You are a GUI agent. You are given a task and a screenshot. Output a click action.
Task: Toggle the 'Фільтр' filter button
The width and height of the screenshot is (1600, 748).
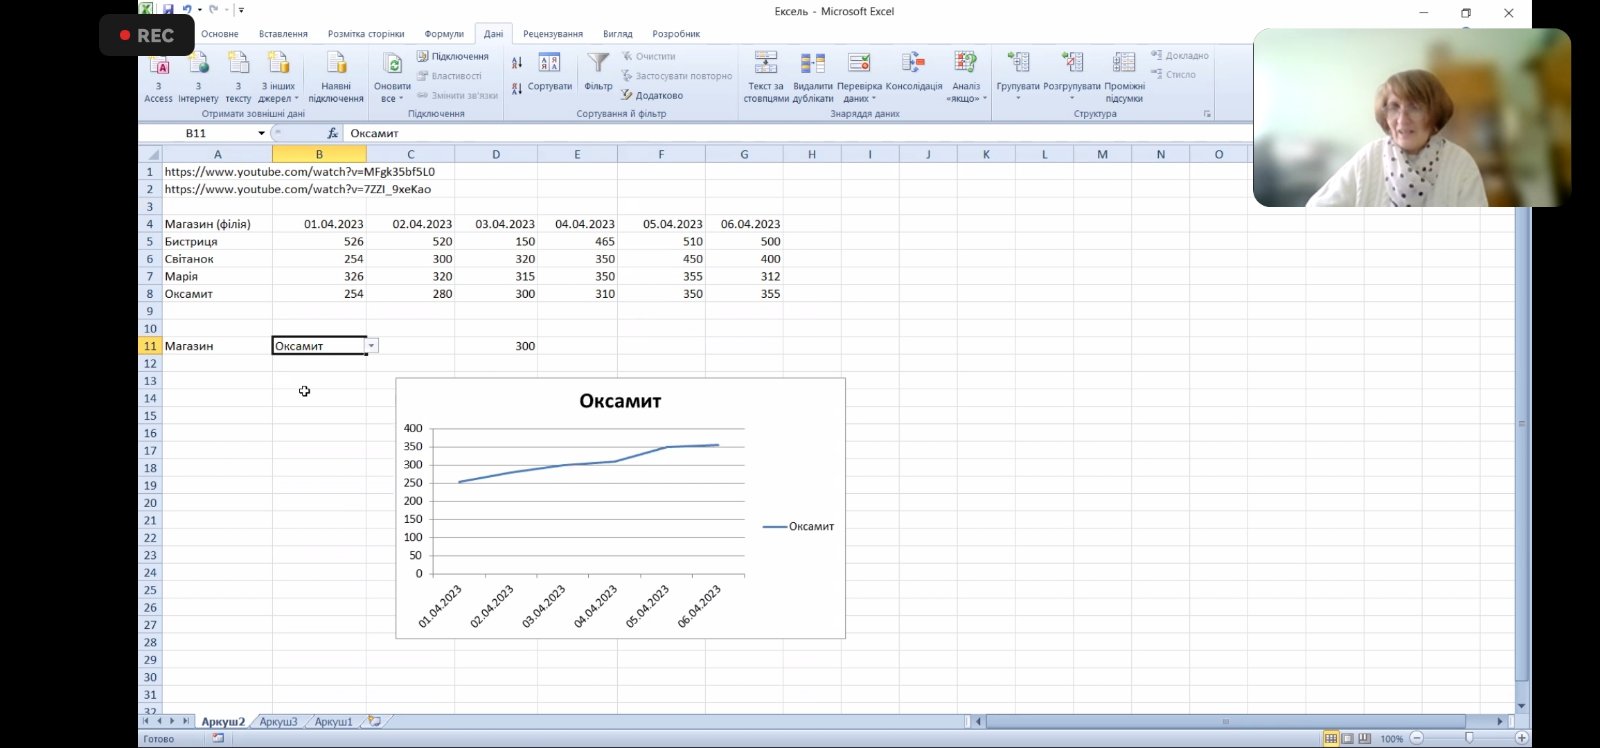coord(598,73)
